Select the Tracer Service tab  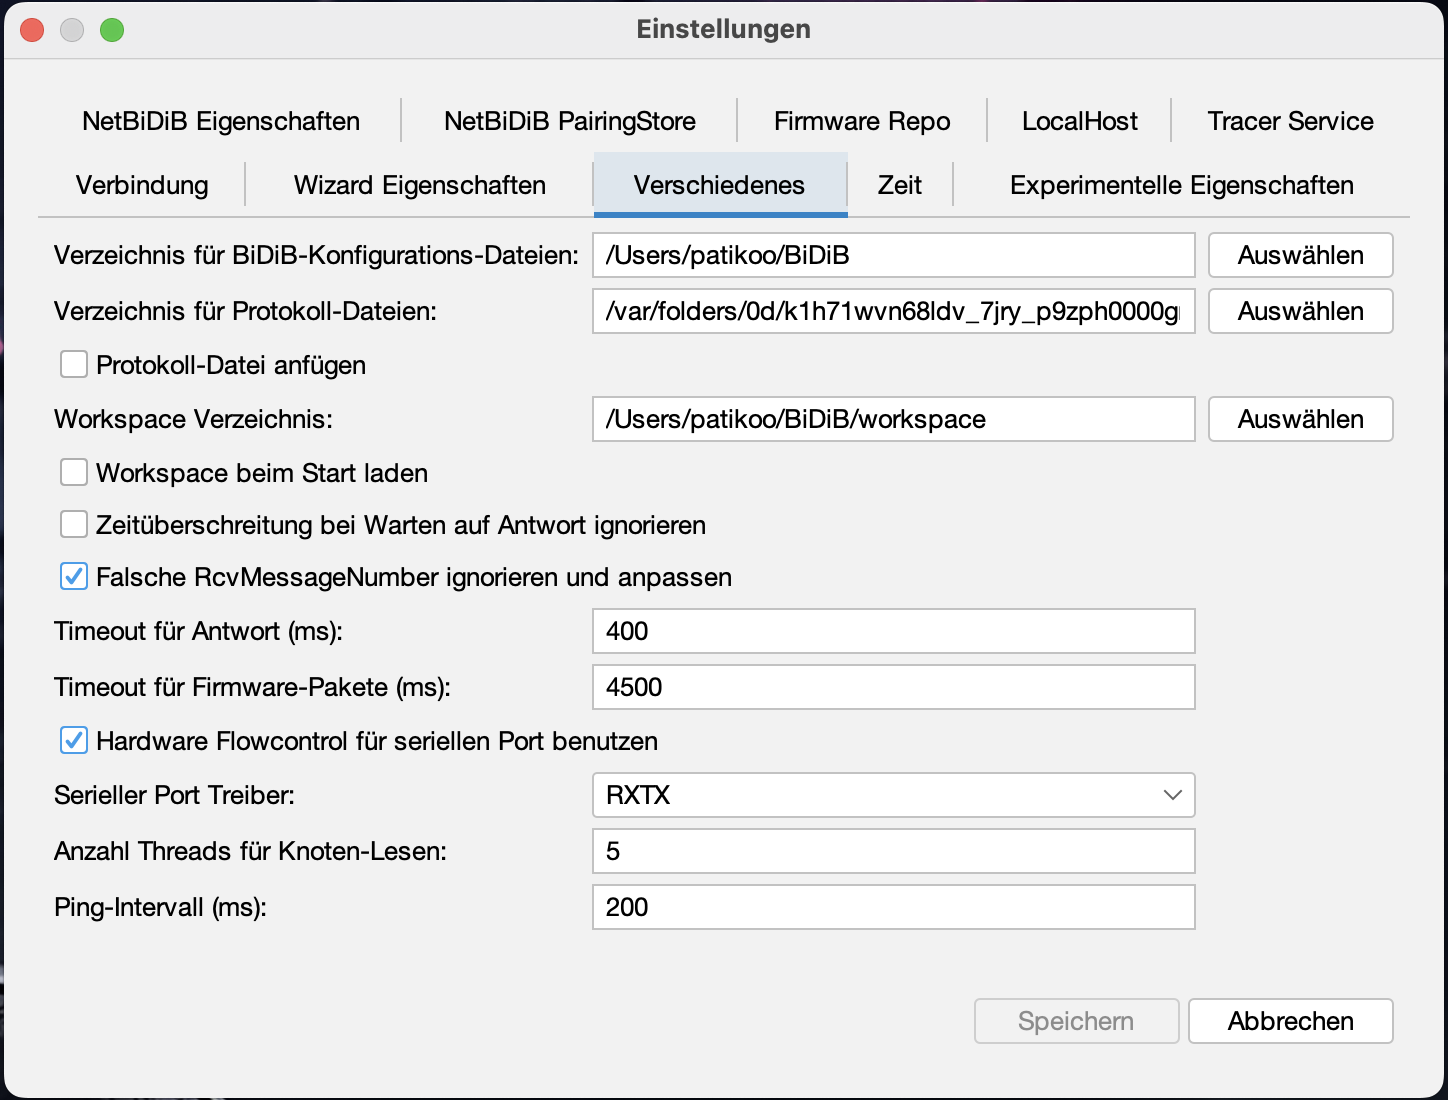coord(1290,121)
